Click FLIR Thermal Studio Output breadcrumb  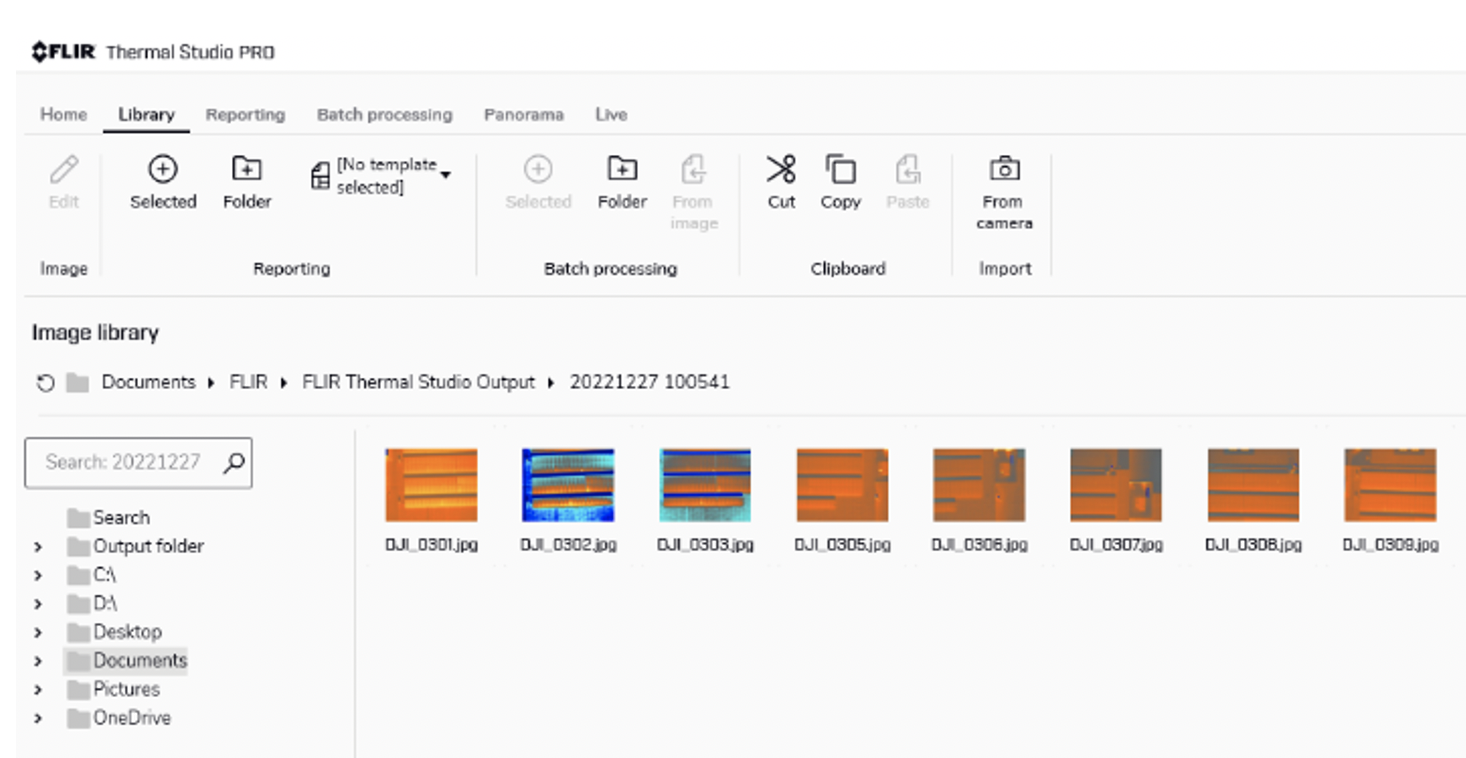[418, 382]
